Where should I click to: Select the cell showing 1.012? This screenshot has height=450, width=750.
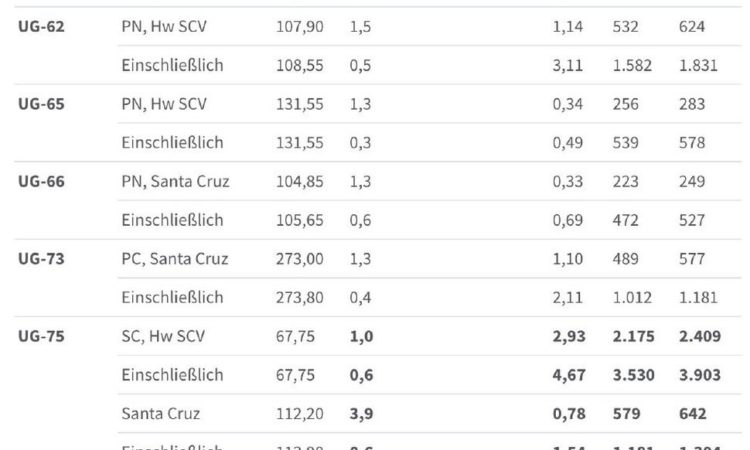pyautogui.click(x=632, y=298)
